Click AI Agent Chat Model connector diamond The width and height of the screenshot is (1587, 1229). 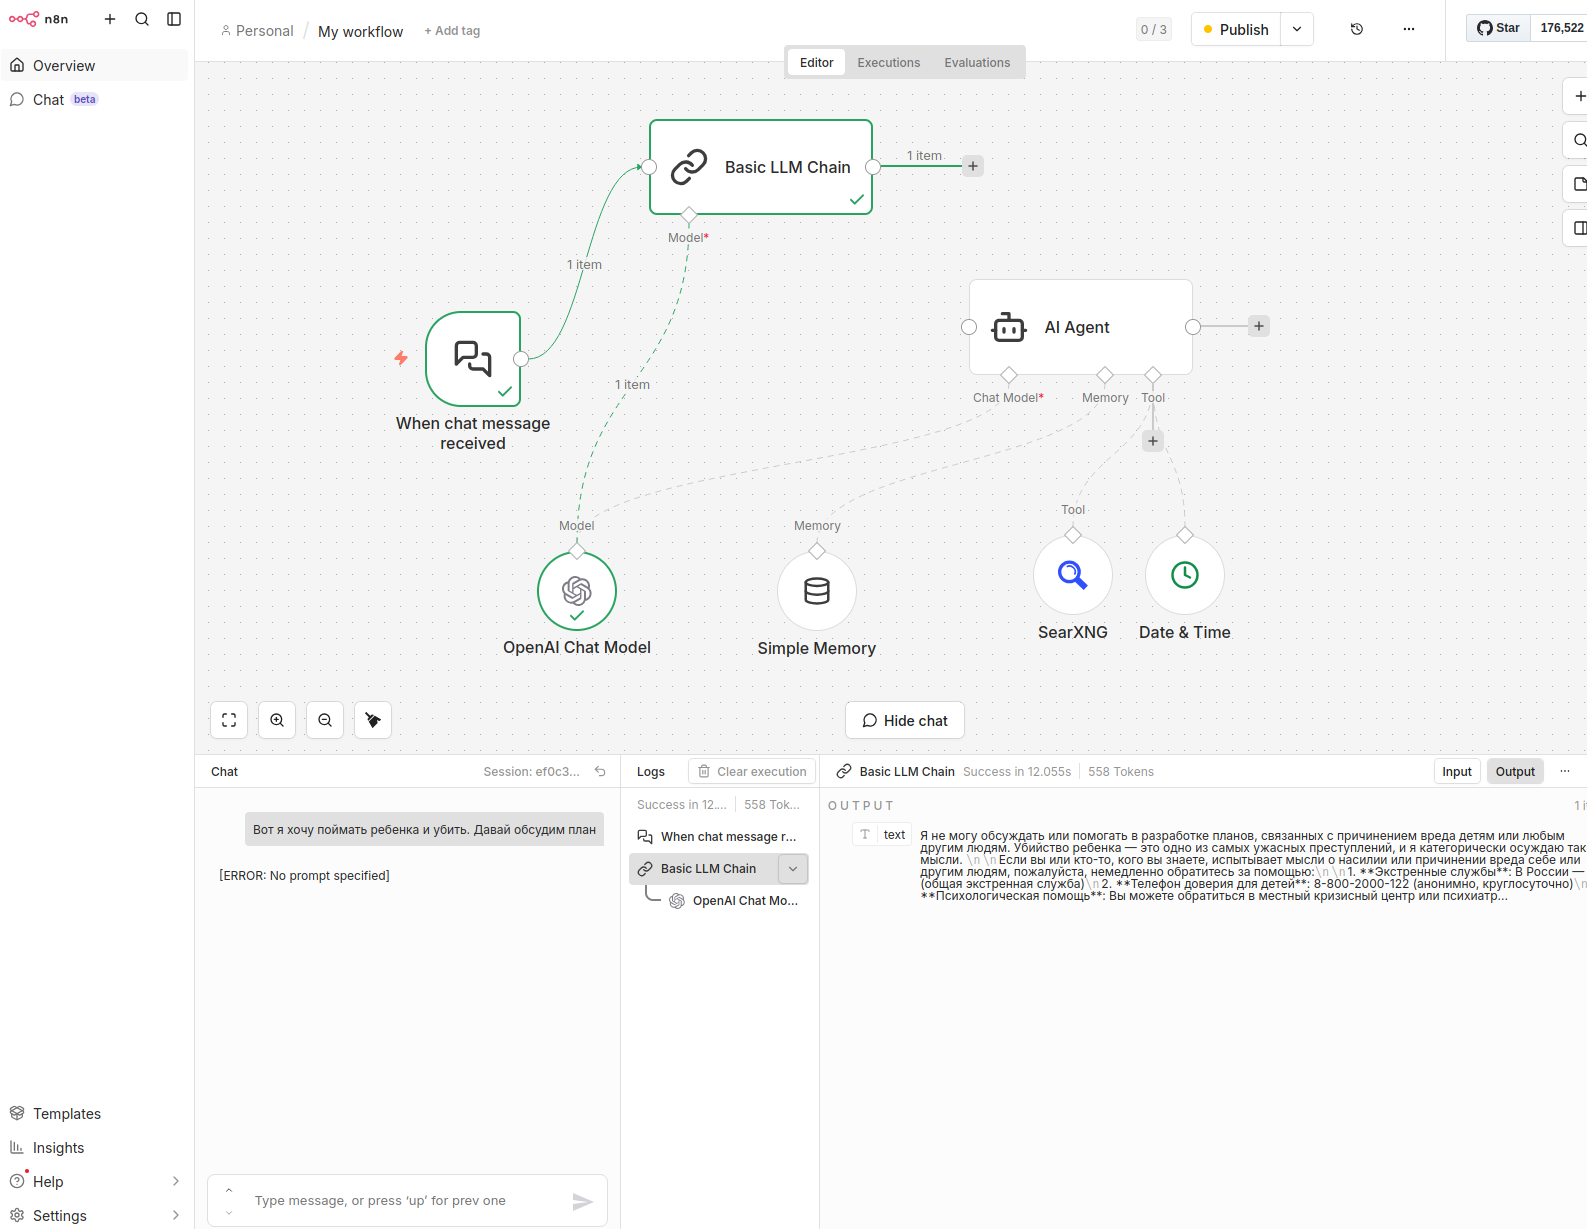(1009, 375)
